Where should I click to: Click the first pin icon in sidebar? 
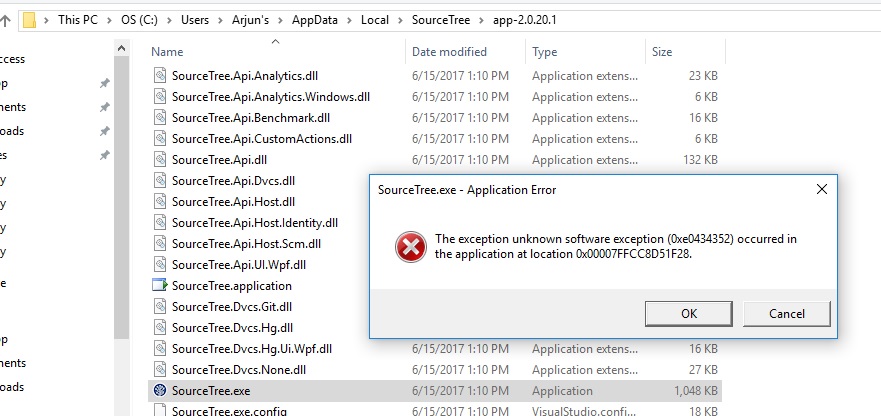105,83
